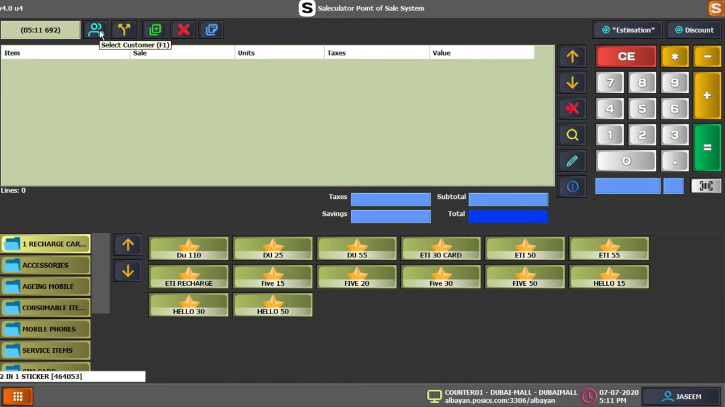The width and height of the screenshot is (725, 407).
Task: Add product ETI 30 CARD
Action: click(x=441, y=249)
